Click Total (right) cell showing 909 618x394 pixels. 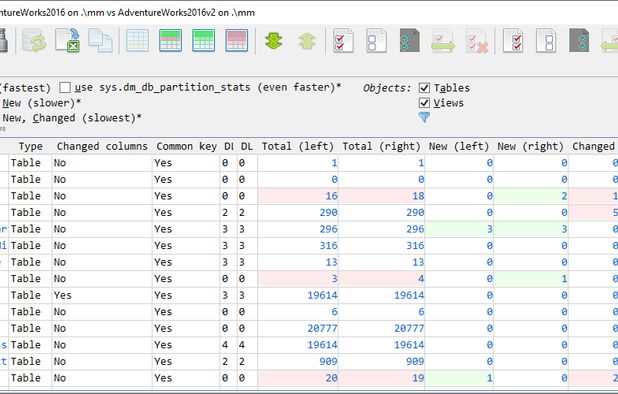382,361
